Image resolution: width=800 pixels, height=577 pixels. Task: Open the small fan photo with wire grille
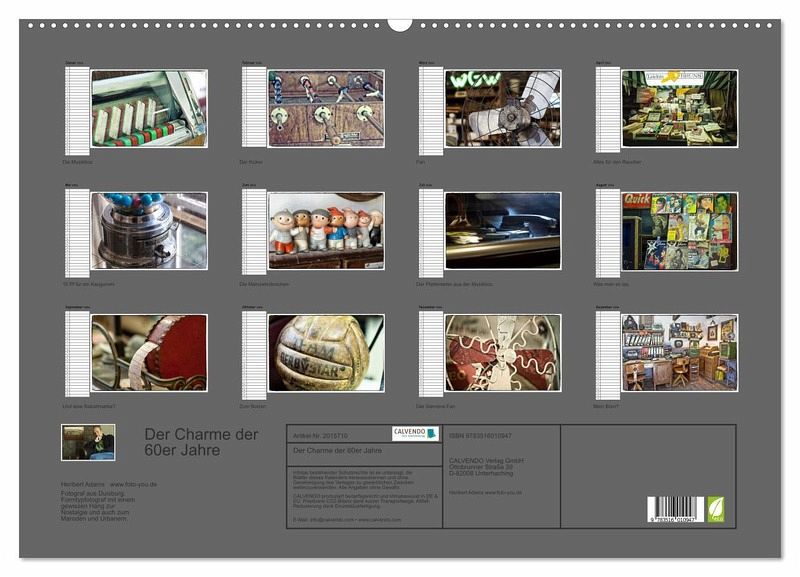[x=503, y=353]
